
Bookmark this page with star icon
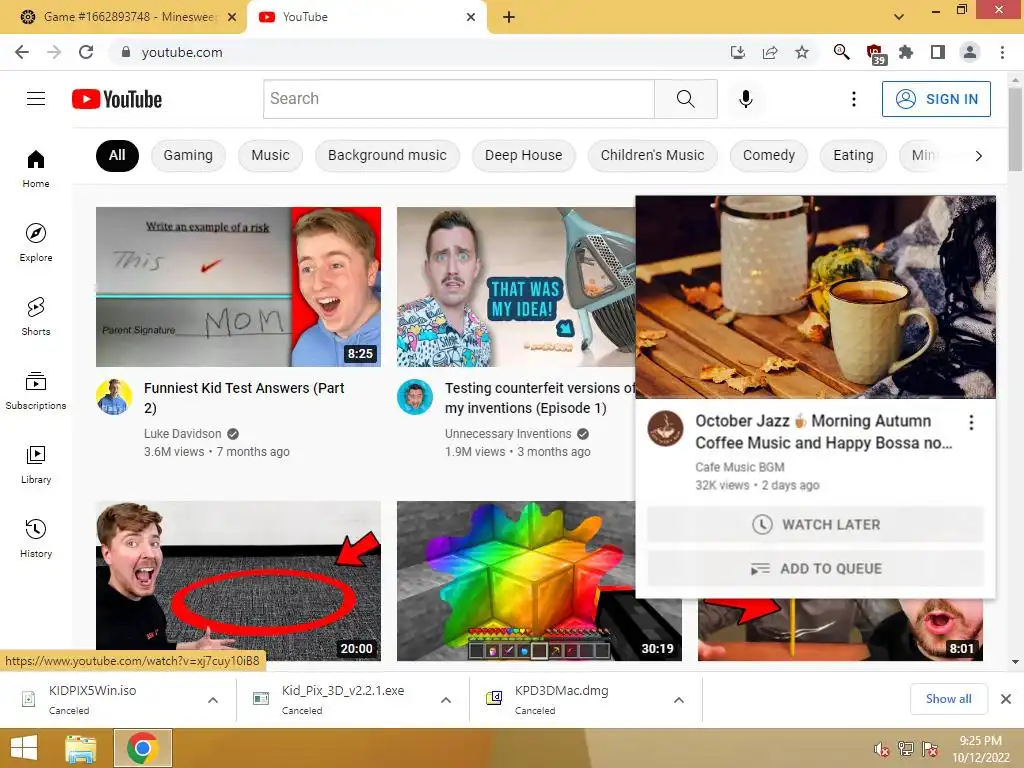[802, 52]
